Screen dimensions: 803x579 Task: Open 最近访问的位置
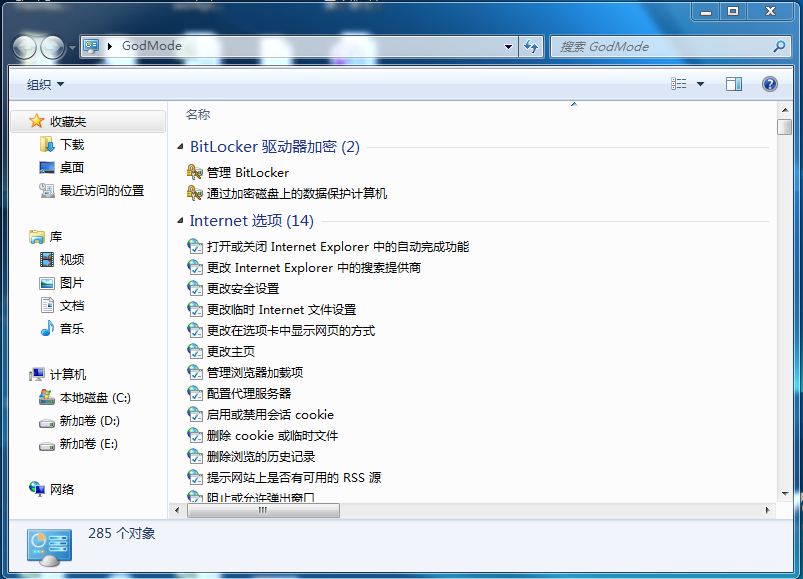[102, 190]
